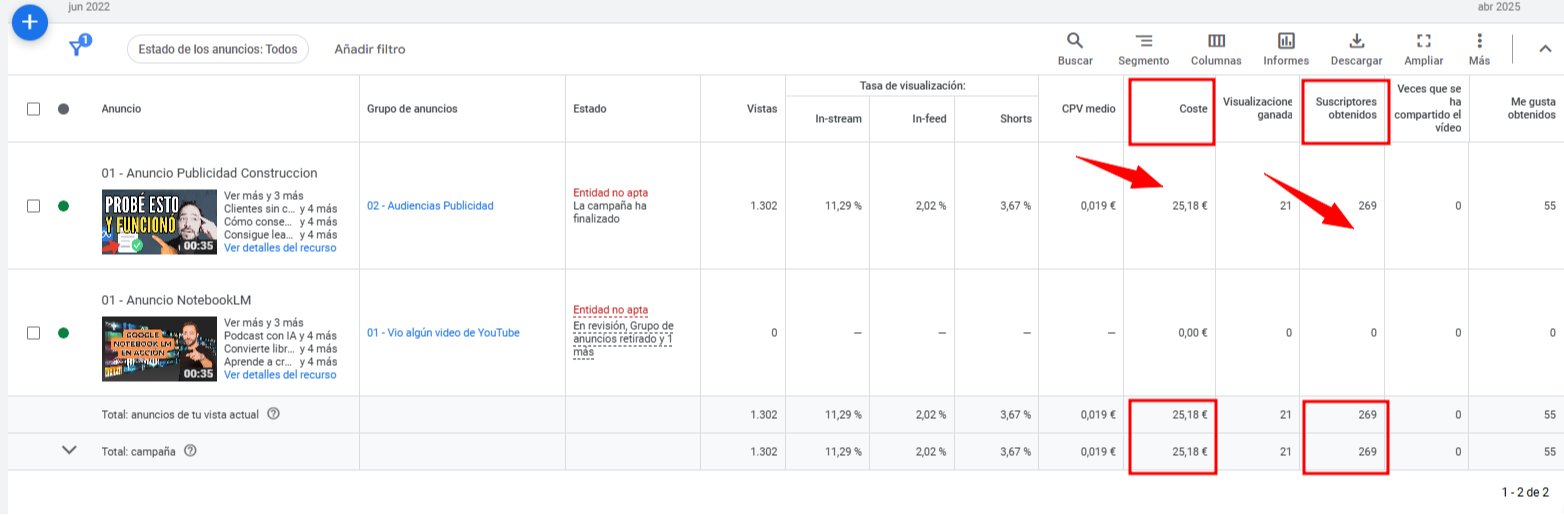Screen dimensions: 1564x515
Task: Click the Ampliar expand icon
Action: (1424, 41)
